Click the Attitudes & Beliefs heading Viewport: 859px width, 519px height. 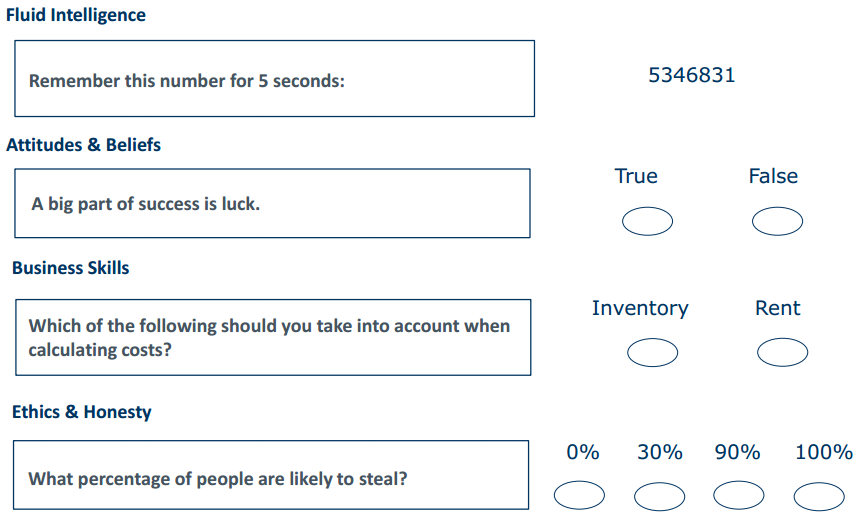click(83, 145)
